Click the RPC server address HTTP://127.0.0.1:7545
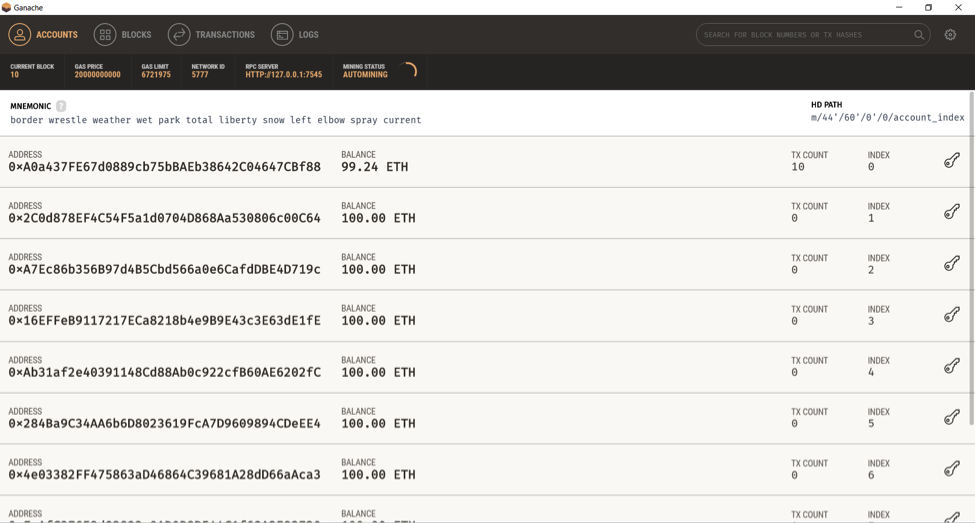The height and width of the screenshot is (523, 975). click(284, 75)
